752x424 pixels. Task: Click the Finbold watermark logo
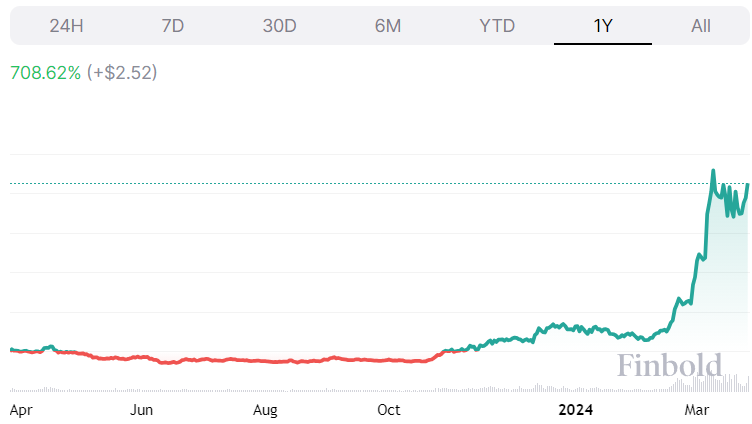668,366
